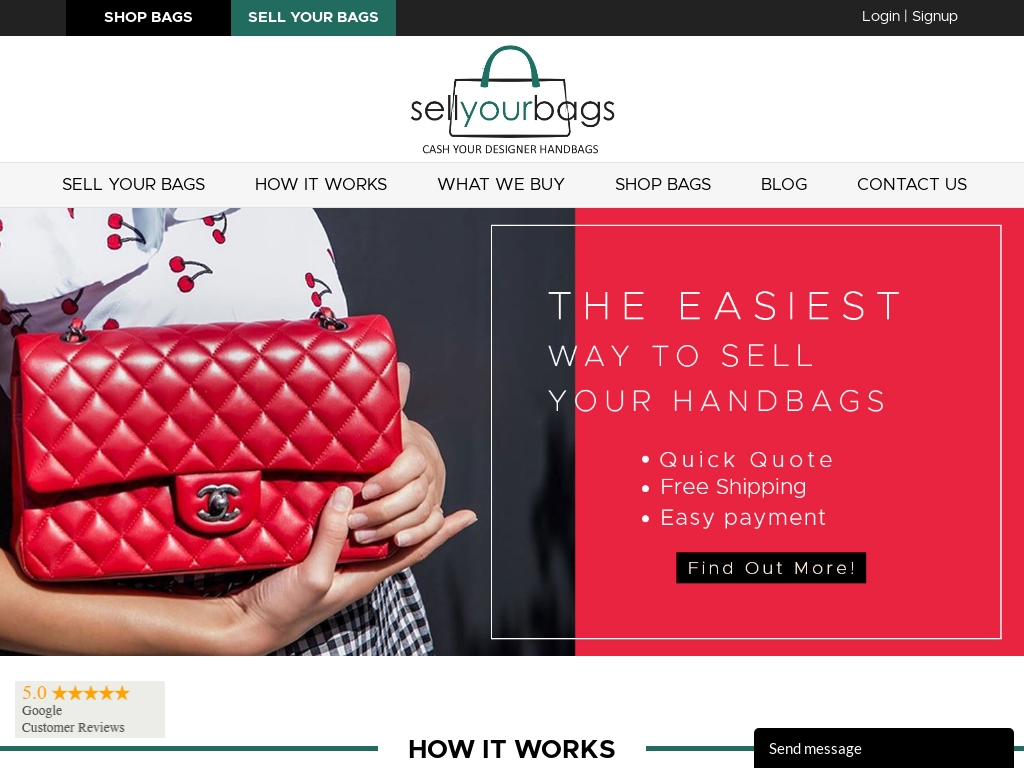Go to How It Works menu item
This screenshot has height=768, width=1024.
coord(321,184)
